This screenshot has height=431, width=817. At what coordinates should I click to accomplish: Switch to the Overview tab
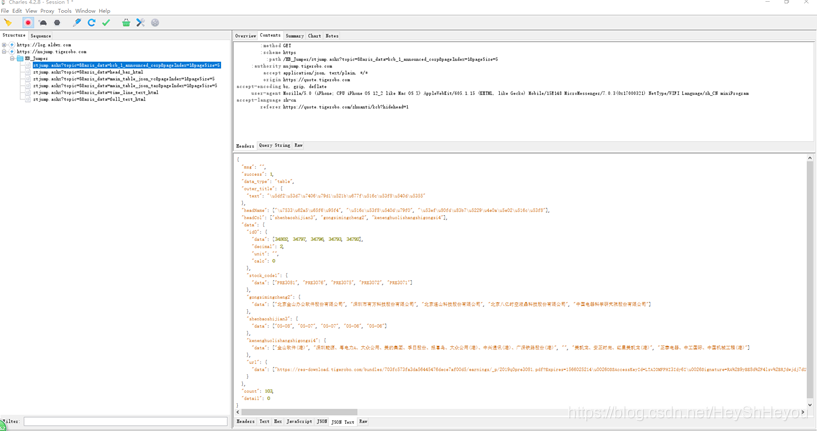pyautogui.click(x=245, y=36)
